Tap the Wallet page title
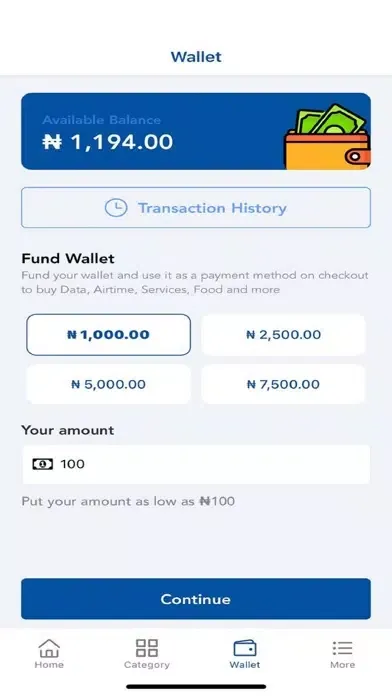 (196, 57)
